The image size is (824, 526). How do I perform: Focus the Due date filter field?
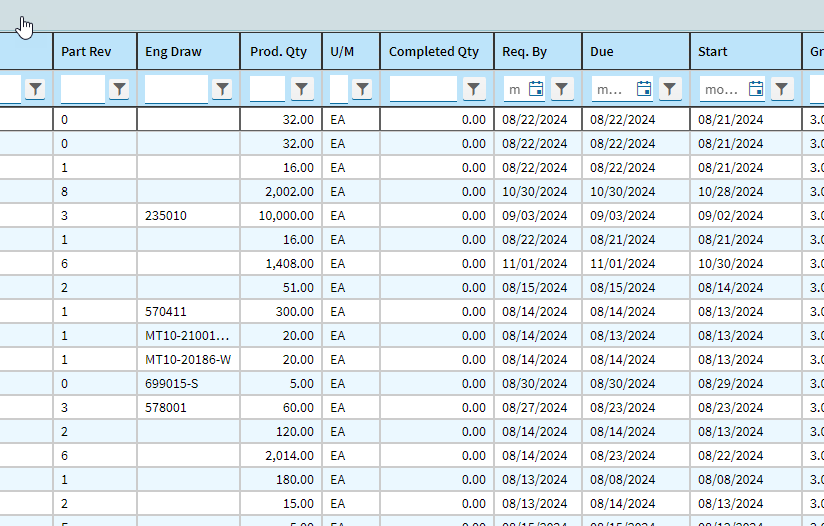click(x=612, y=89)
